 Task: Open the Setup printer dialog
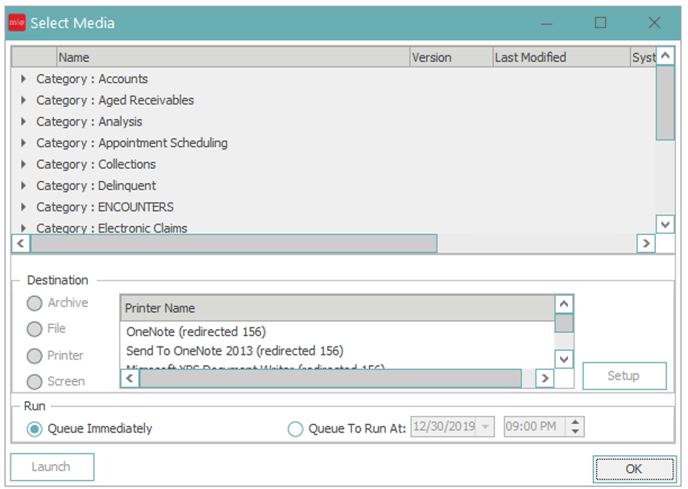(624, 376)
